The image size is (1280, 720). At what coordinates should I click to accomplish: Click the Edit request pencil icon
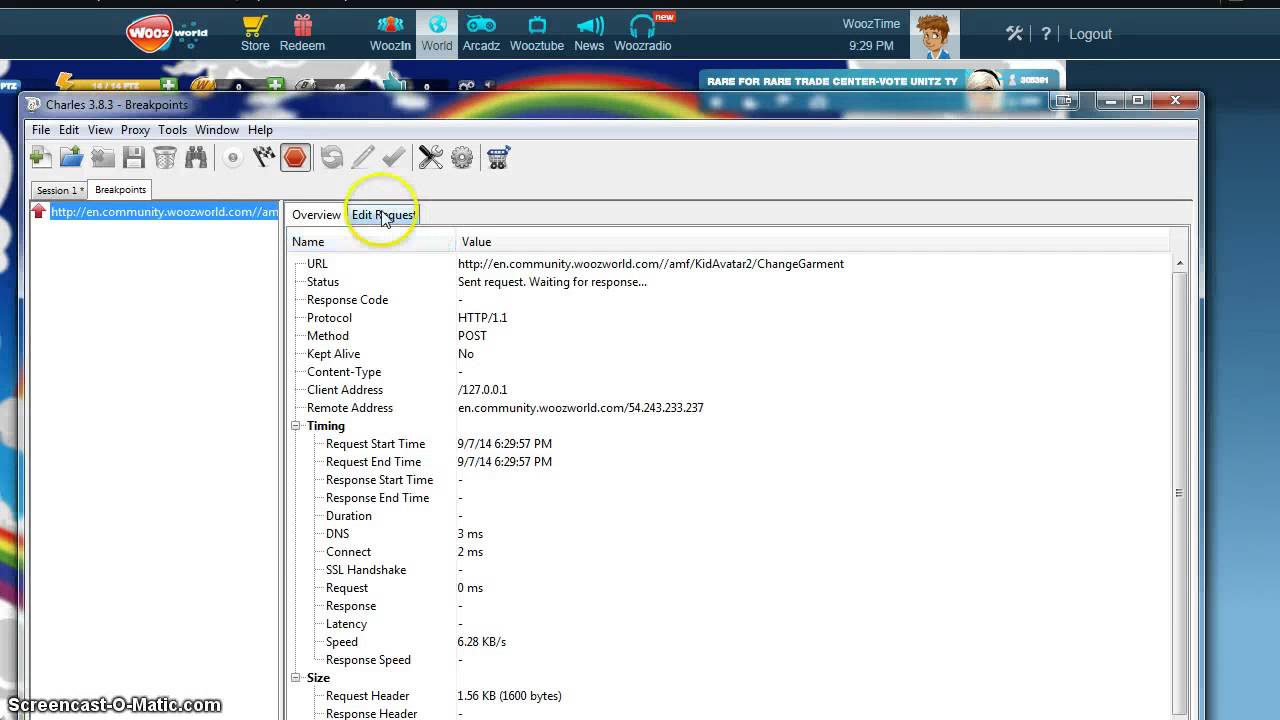363,157
